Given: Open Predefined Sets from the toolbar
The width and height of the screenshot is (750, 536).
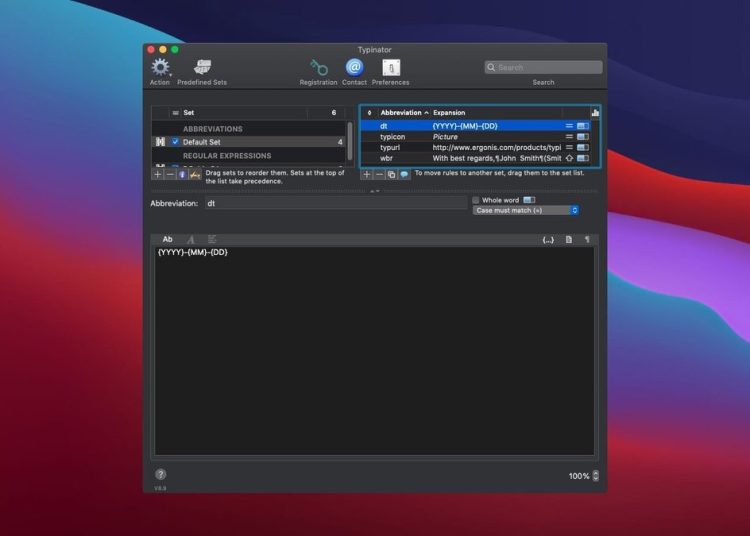Looking at the screenshot, I should 202,67.
